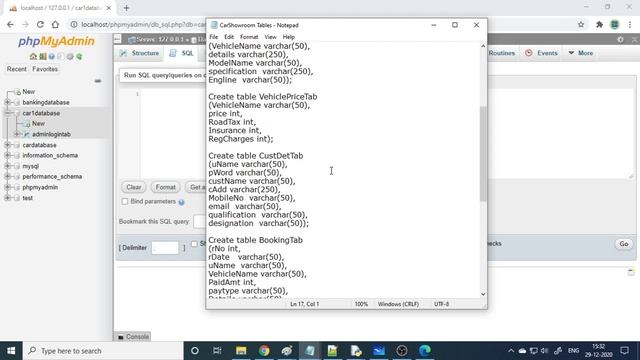Click Notepad scroll down arrow

[x=483, y=294]
